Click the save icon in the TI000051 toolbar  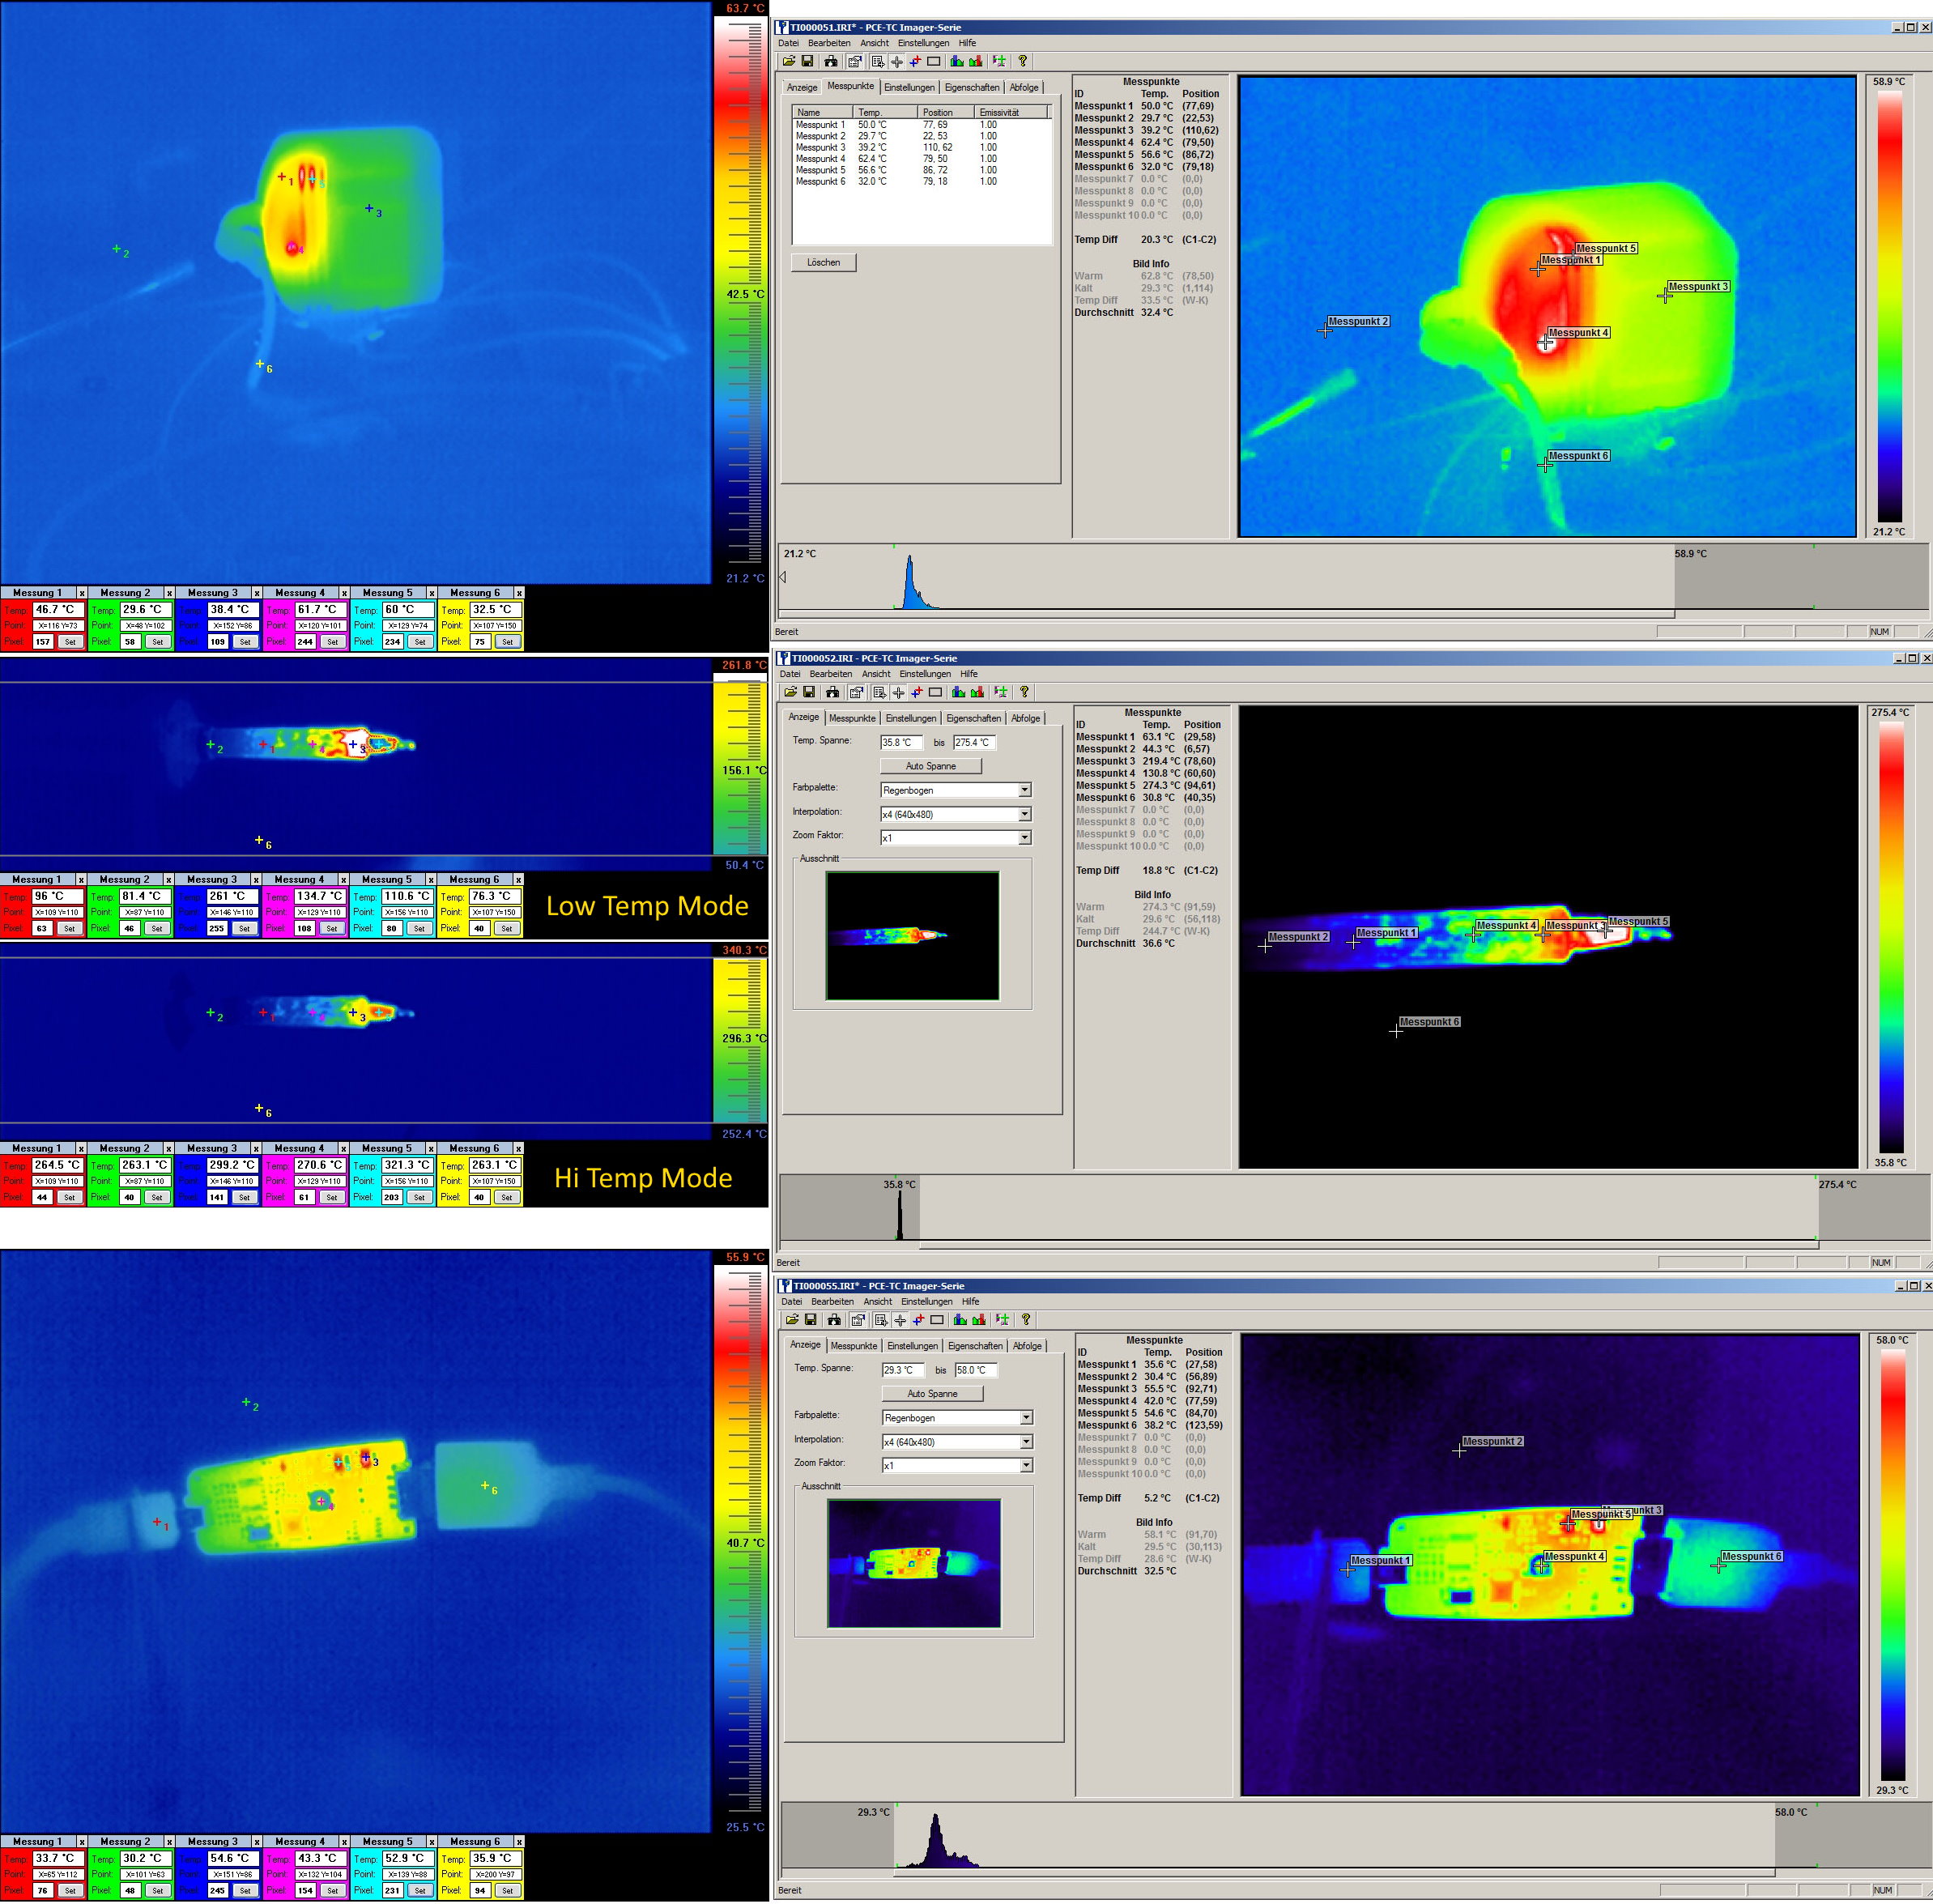pos(807,62)
